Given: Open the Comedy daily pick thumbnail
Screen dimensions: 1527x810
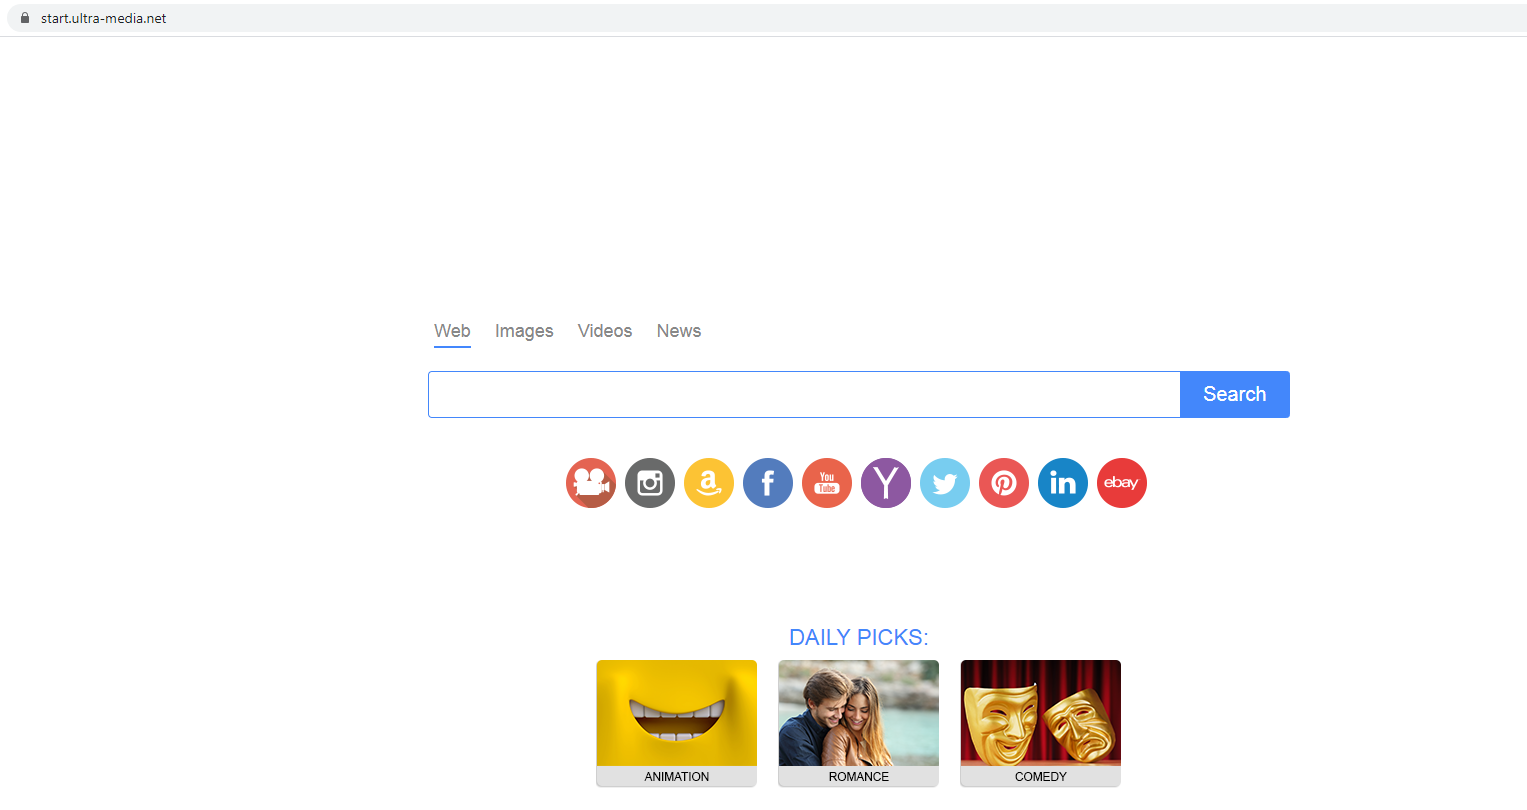Looking at the screenshot, I should 1041,713.
